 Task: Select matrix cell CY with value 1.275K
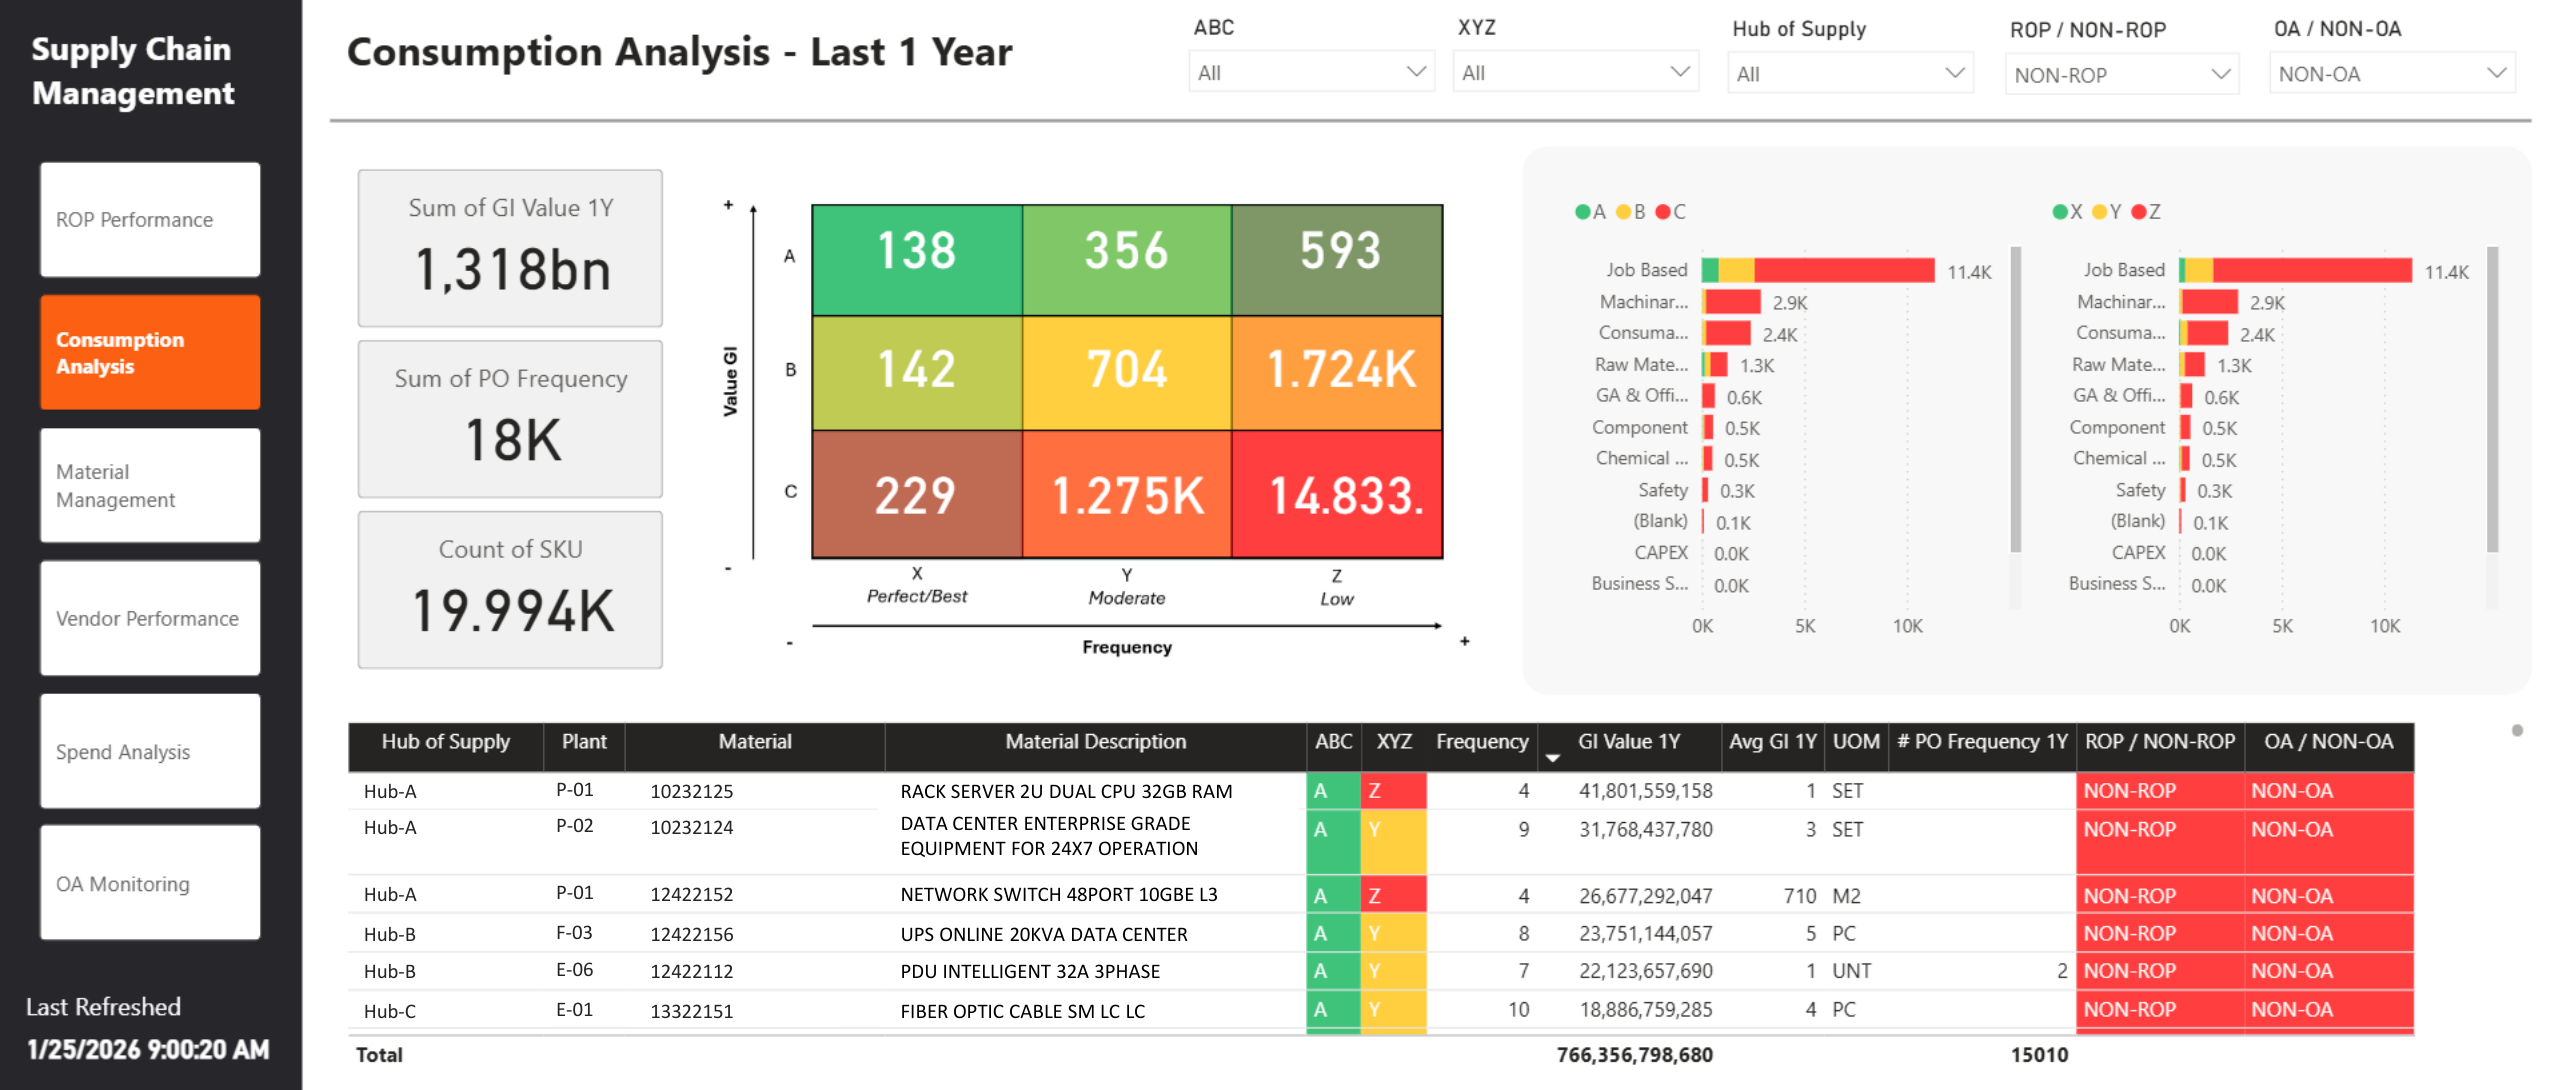coord(1127,494)
